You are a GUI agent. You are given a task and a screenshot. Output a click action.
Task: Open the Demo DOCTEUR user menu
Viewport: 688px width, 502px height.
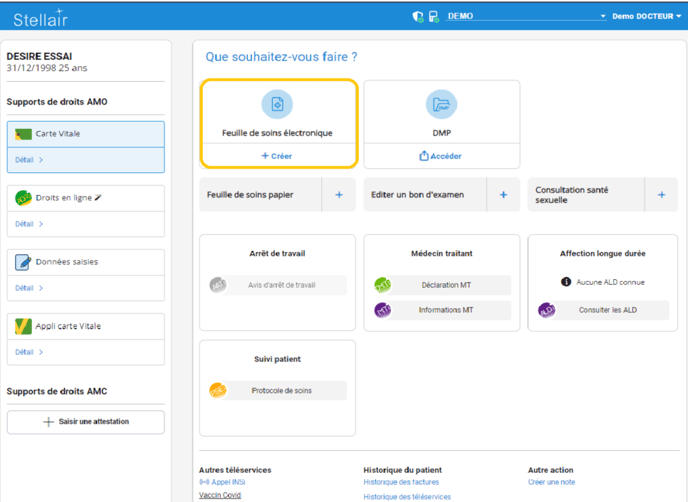click(x=646, y=17)
